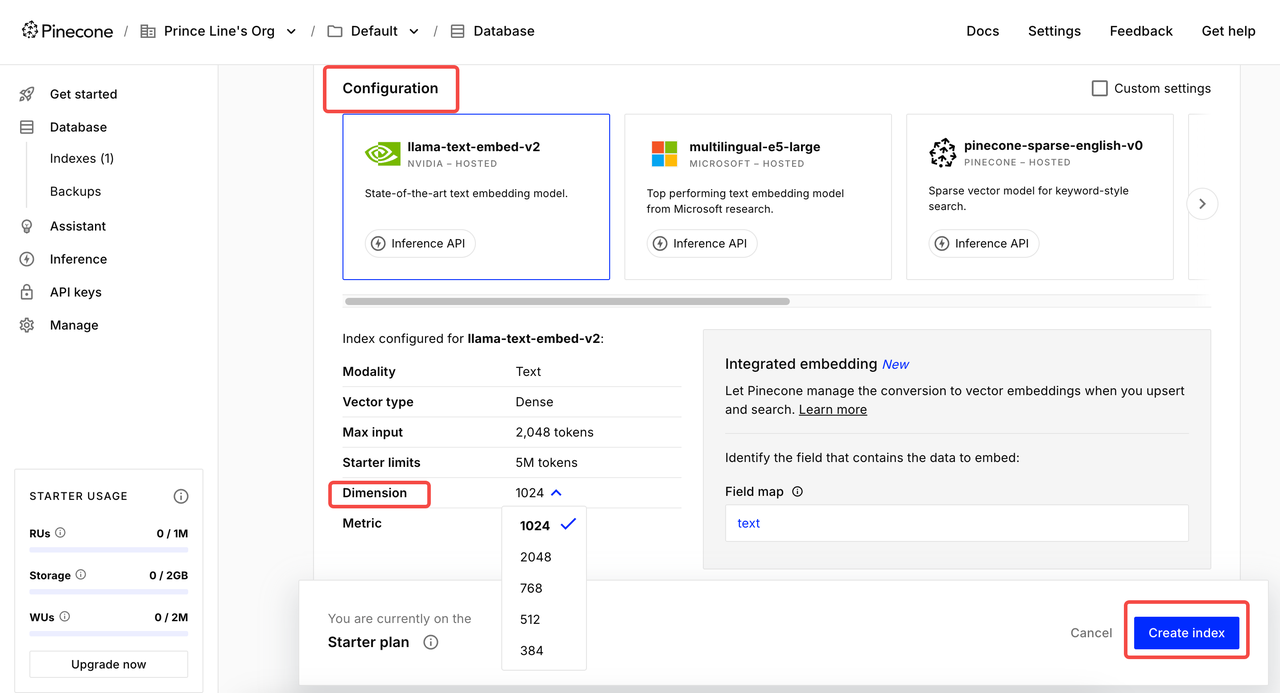This screenshot has width=1280, height=693.
Task: Click the "2,048 tokens" Max input value
Action: tap(555, 432)
